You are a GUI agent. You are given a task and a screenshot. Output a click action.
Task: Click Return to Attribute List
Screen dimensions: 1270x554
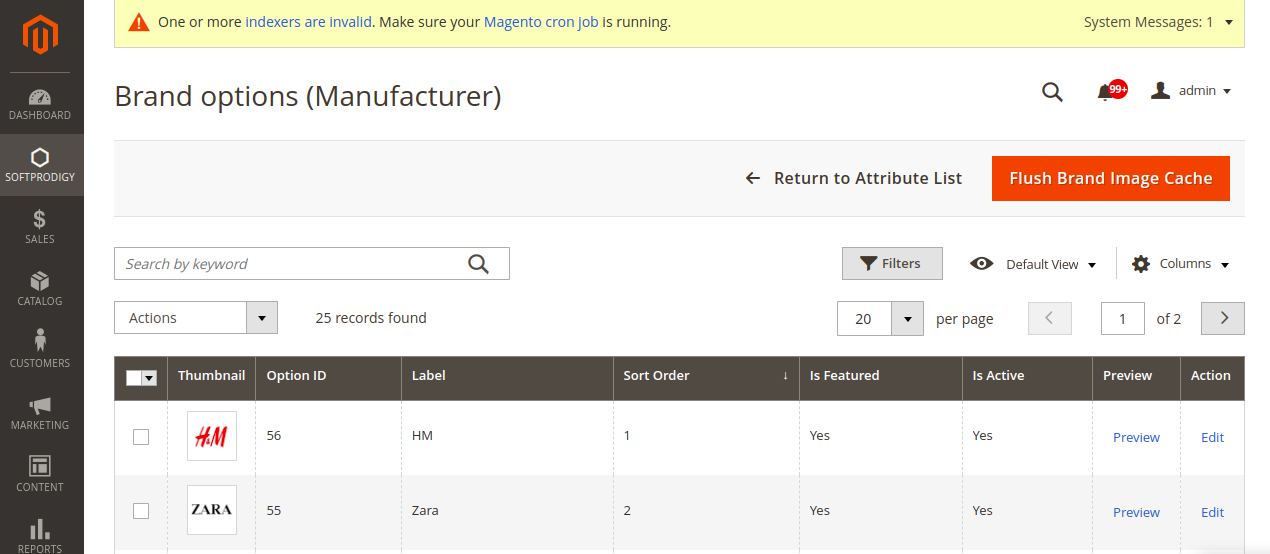pyautogui.click(x=854, y=178)
